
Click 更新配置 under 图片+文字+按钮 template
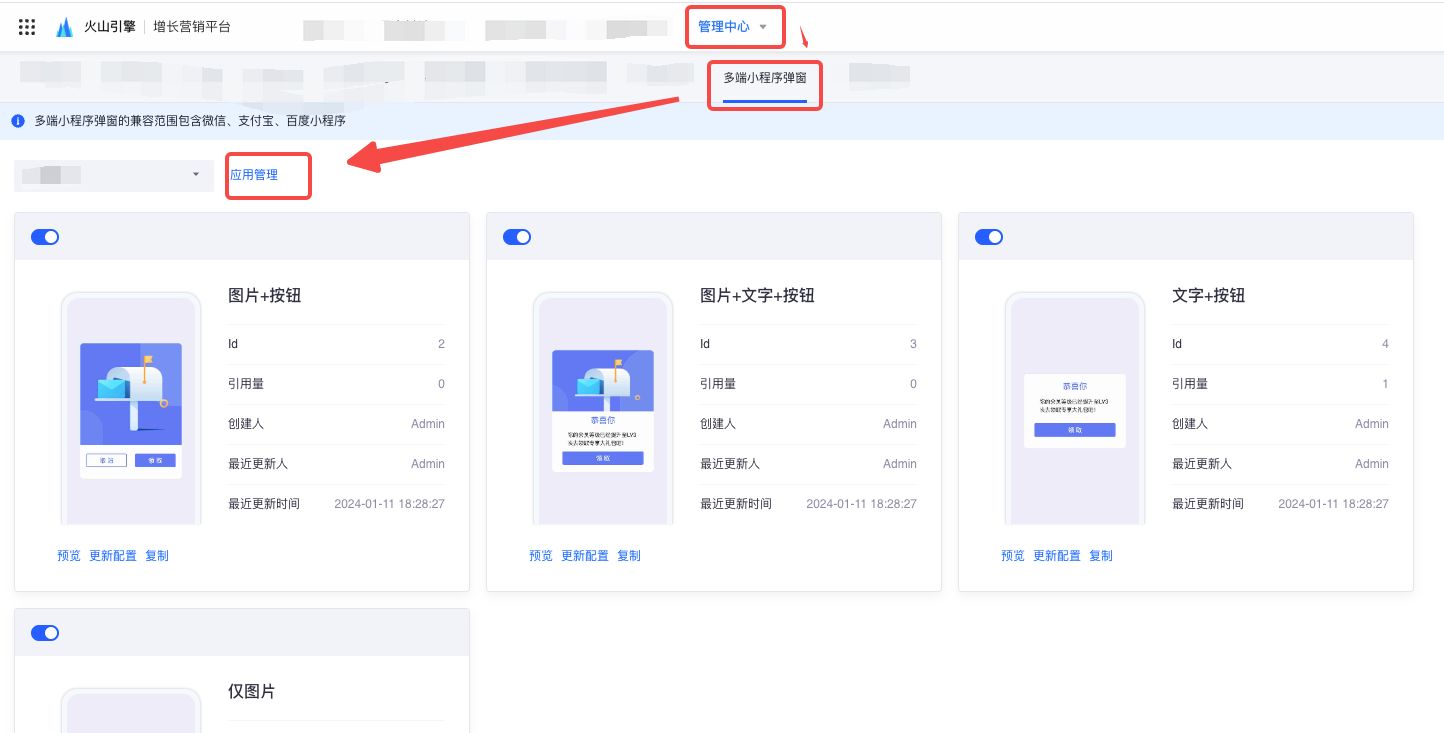585,556
